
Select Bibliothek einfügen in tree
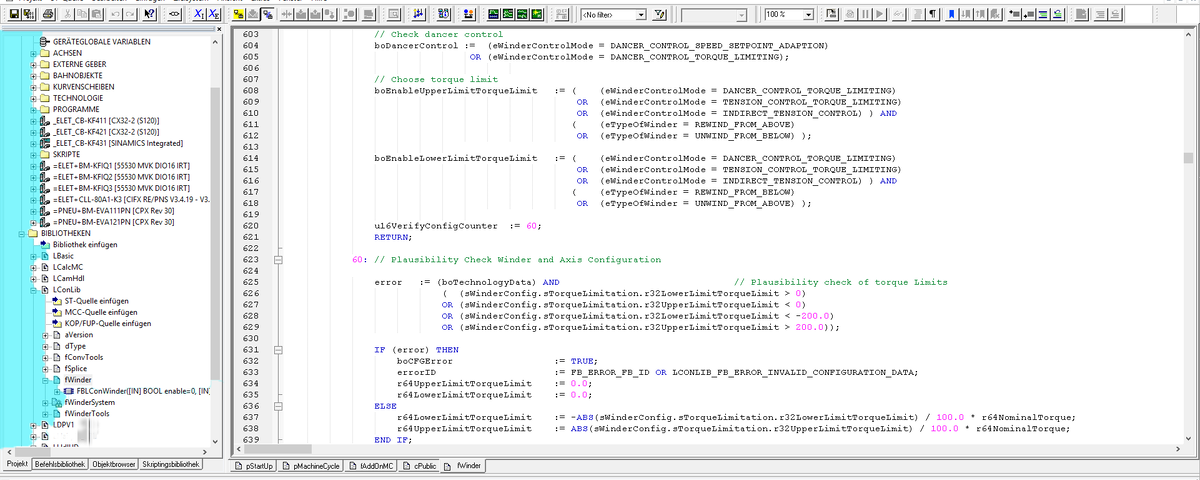tap(85, 244)
